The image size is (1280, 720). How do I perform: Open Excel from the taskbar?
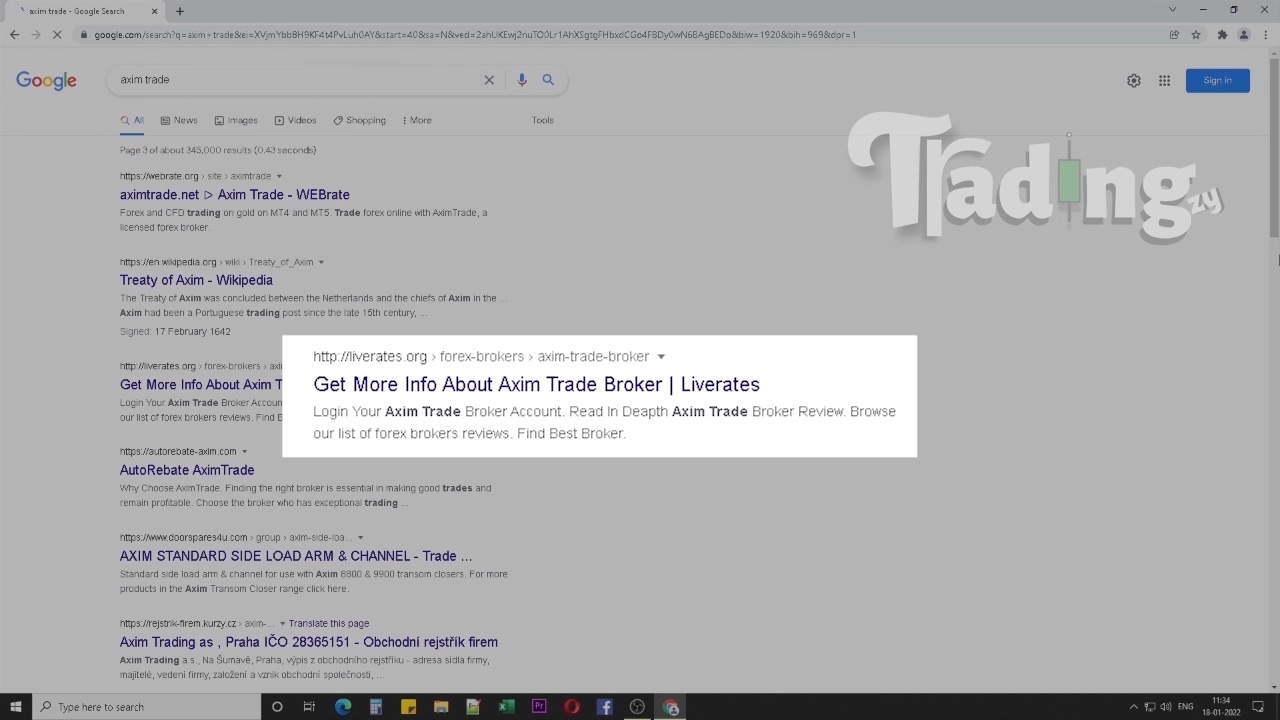pos(506,707)
